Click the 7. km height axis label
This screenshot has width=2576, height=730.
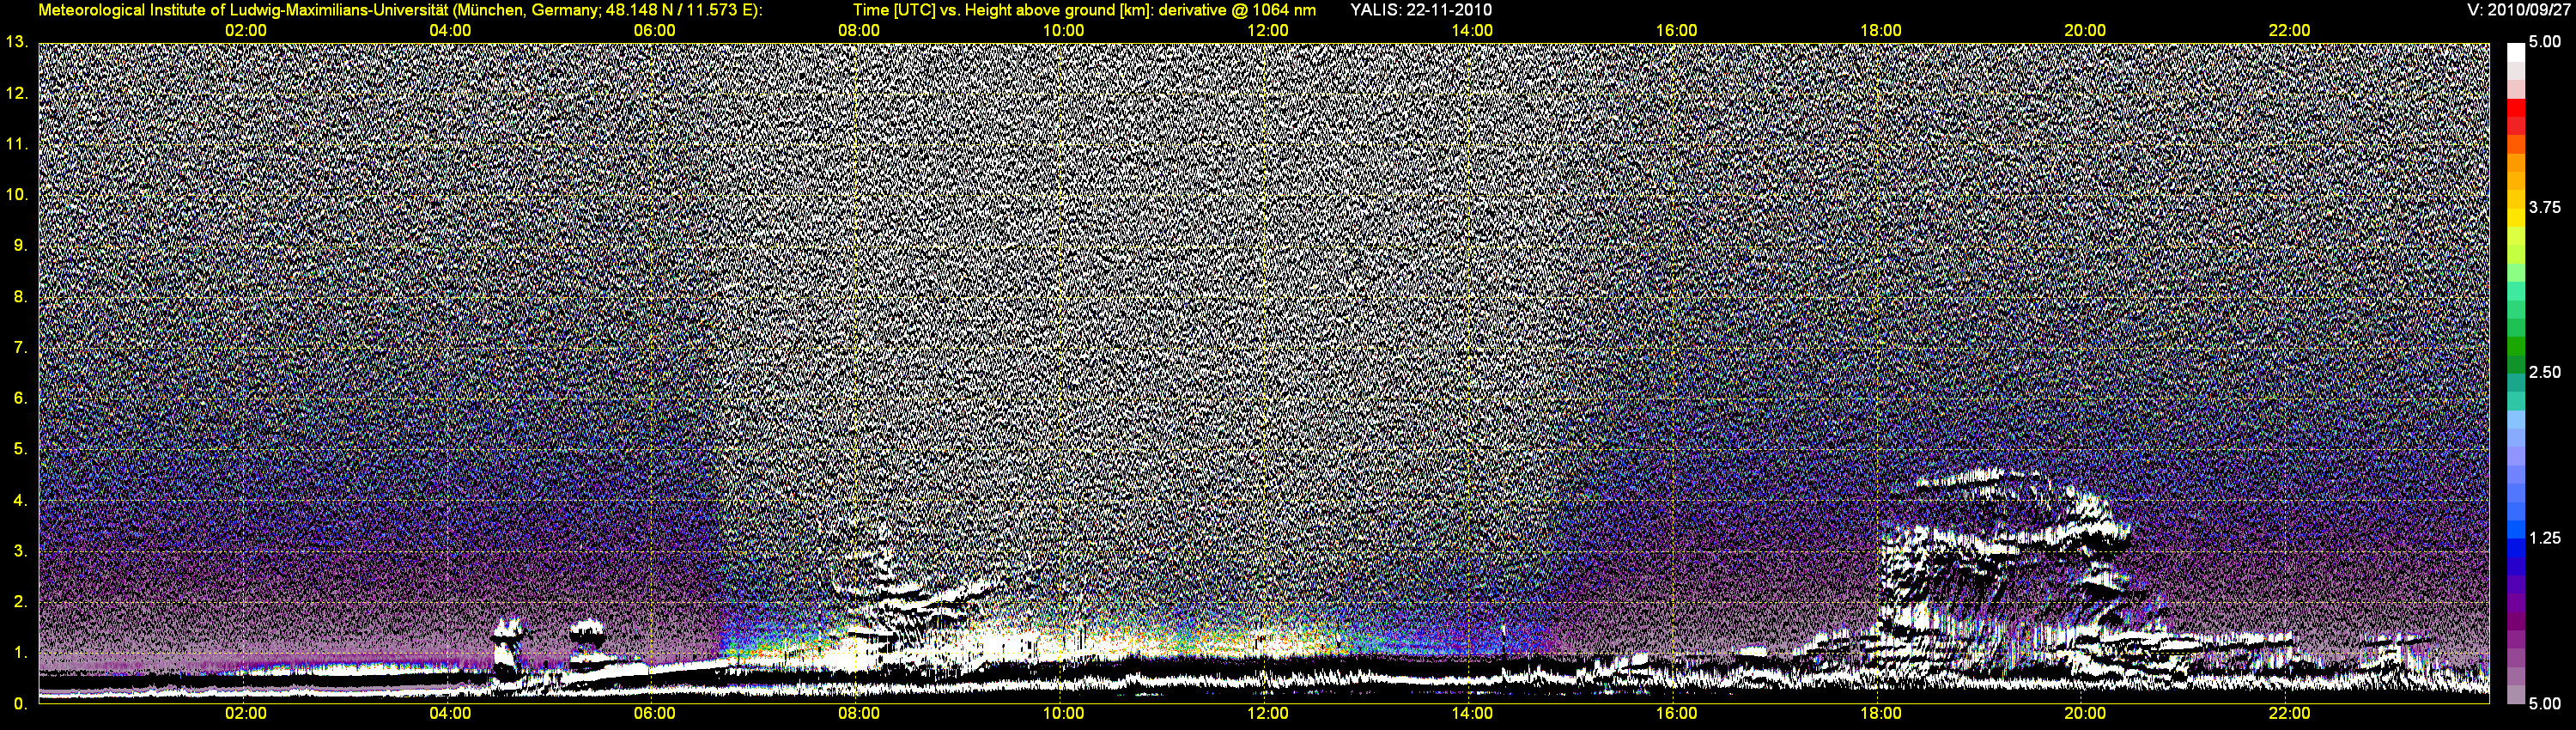pos(20,347)
